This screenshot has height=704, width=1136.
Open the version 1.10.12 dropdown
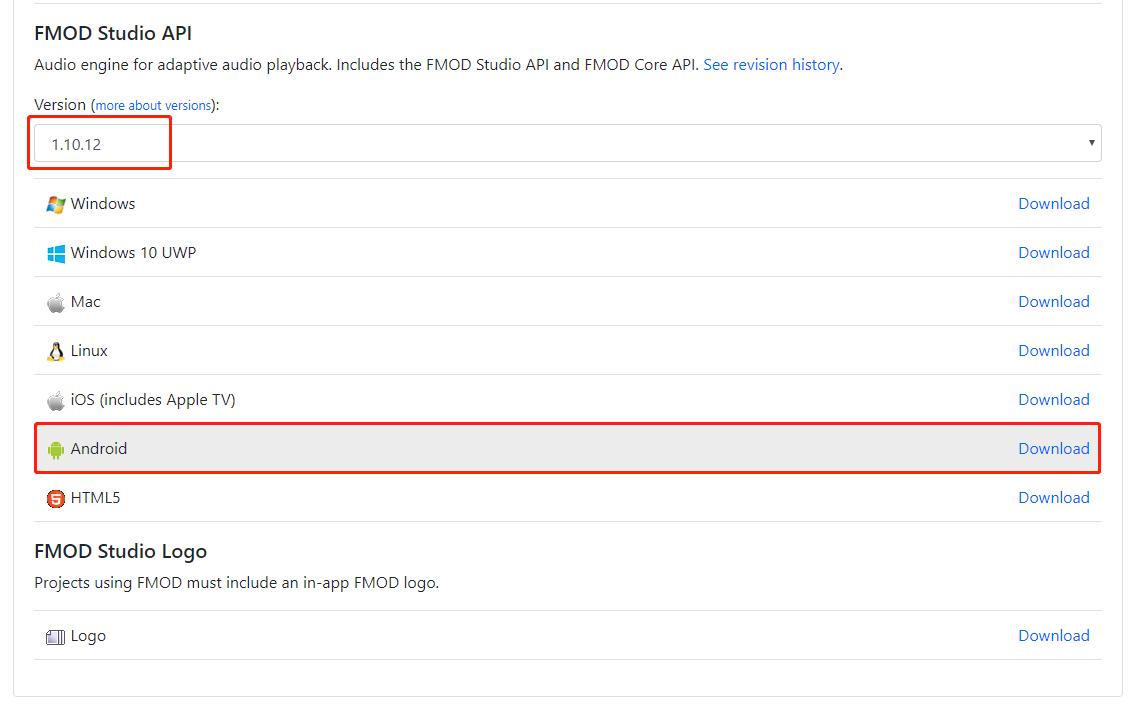568,143
